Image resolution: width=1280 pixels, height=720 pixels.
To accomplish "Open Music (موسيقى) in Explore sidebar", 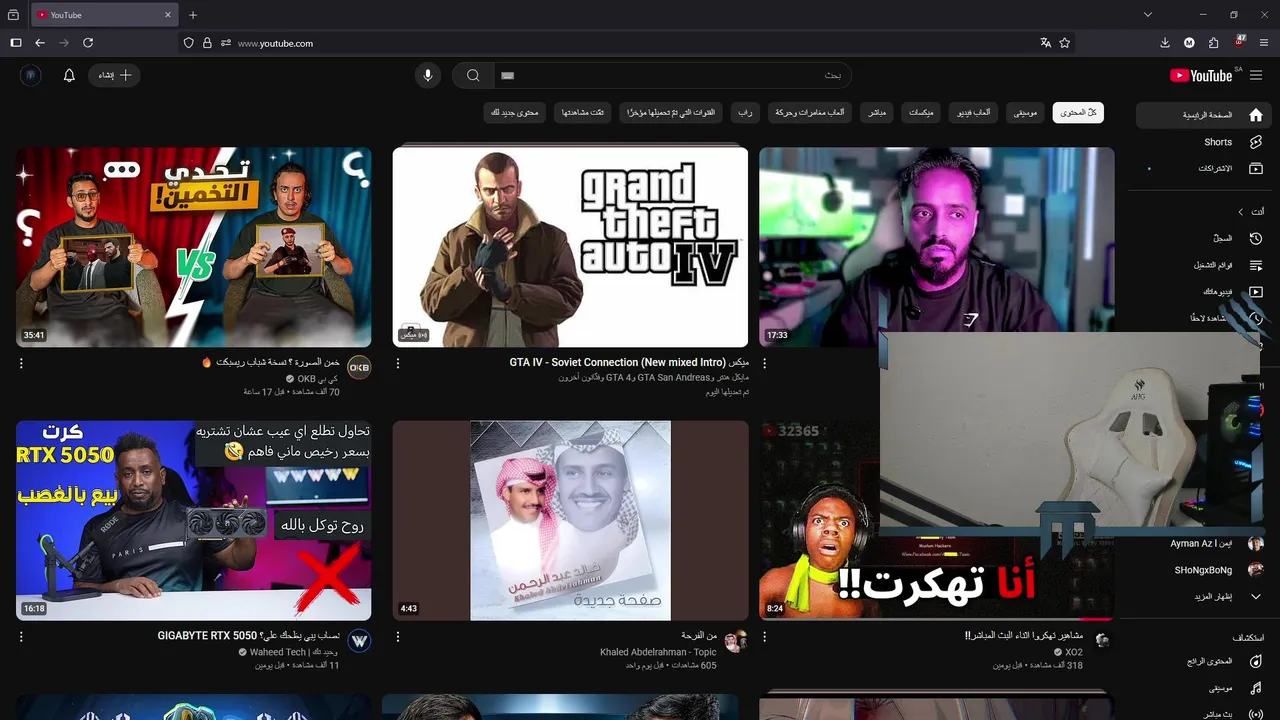I will tap(1205, 688).
